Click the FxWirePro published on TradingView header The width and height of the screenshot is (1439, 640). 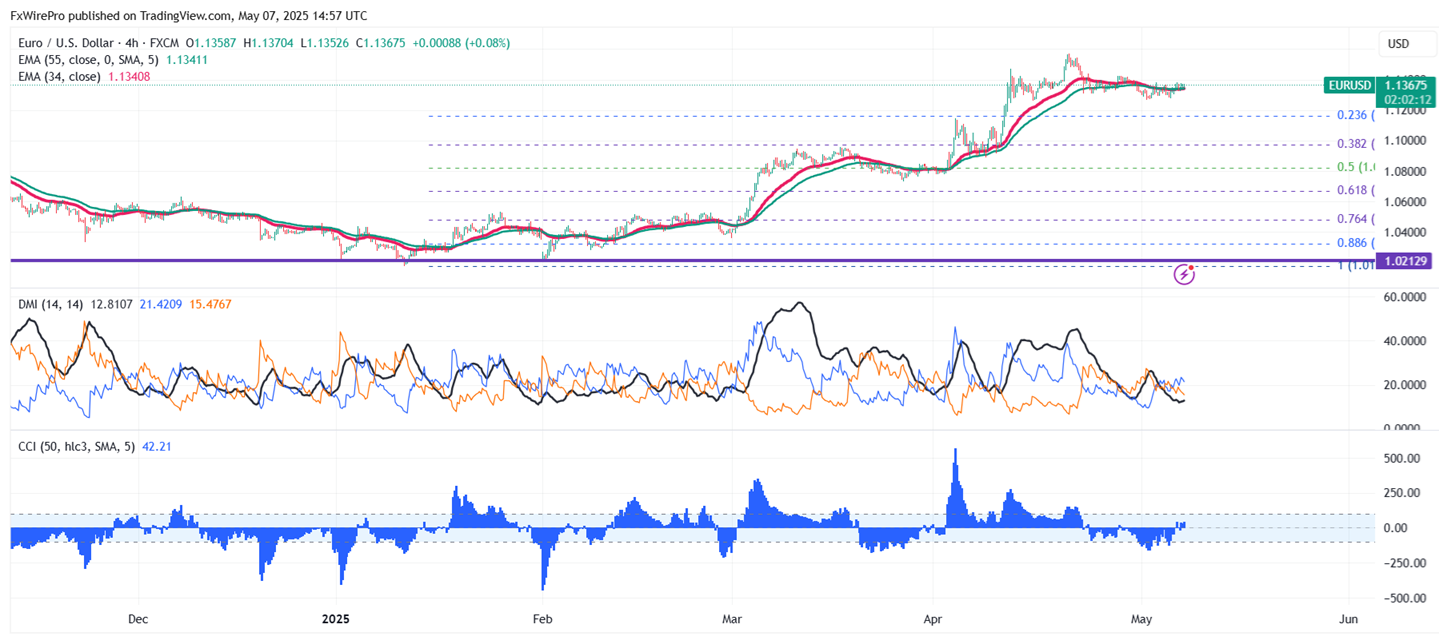pos(188,15)
